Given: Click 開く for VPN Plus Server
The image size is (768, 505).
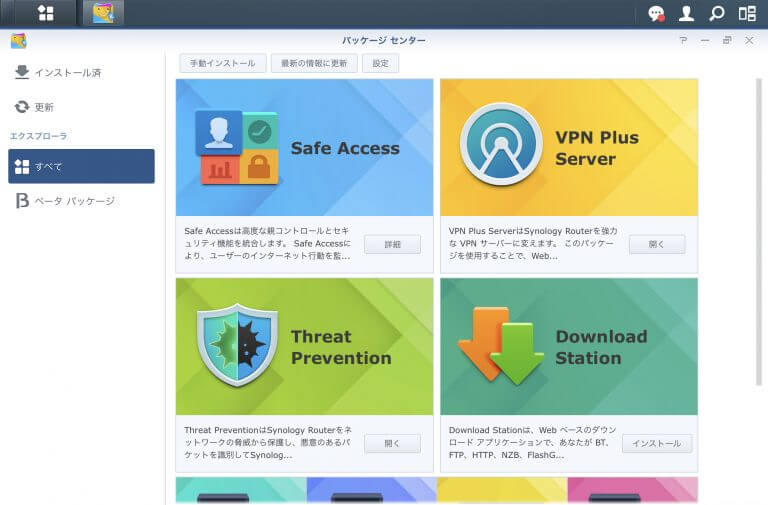Looking at the screenshot, I should click(x=657, y=244).
